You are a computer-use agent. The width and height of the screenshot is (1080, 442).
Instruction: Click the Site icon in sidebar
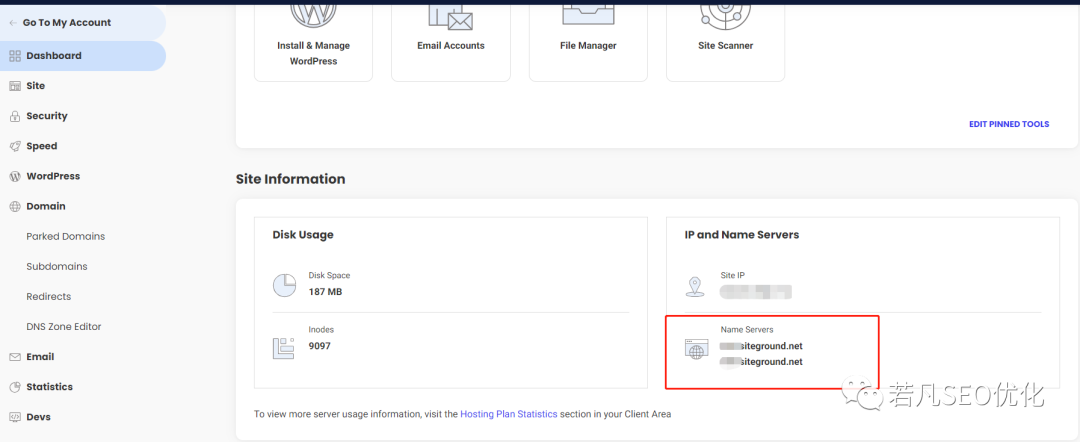15,86
